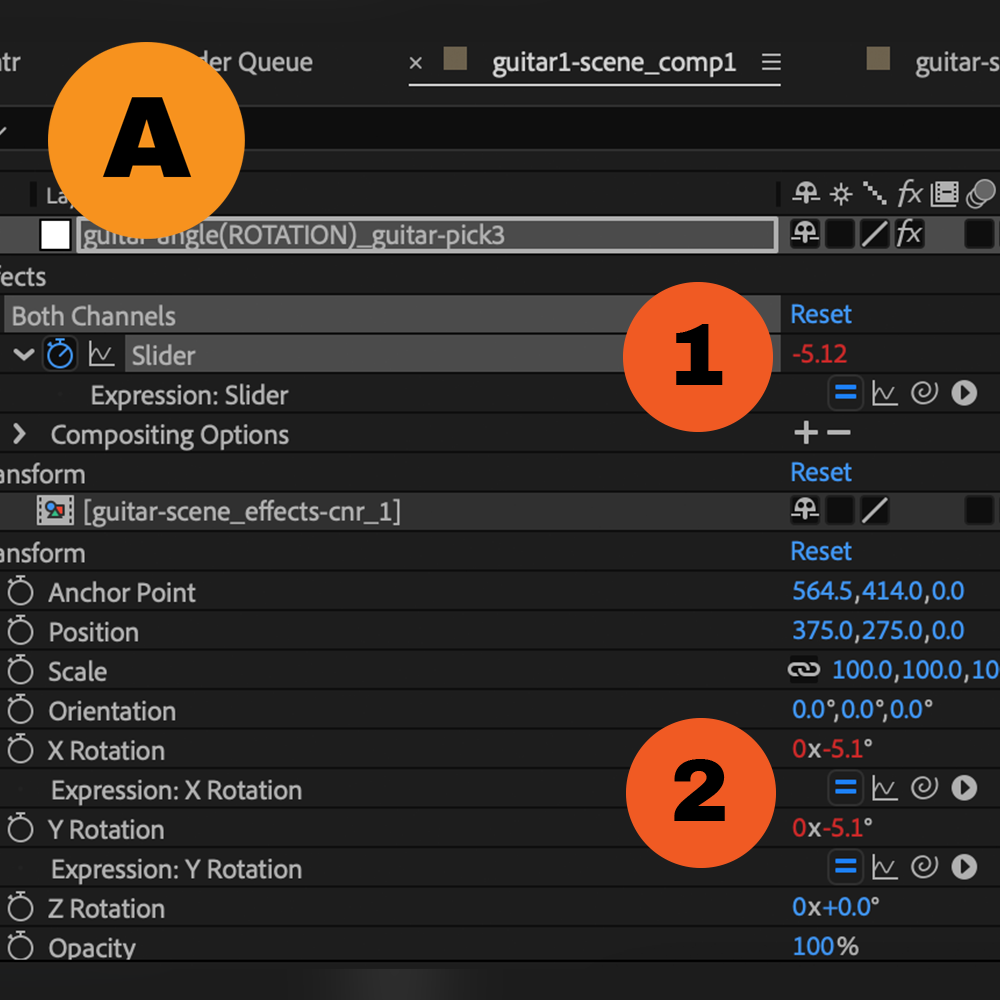Expand the Compositing Options group
Viewport: 1000px width, 1000px height.
[19, 435]
